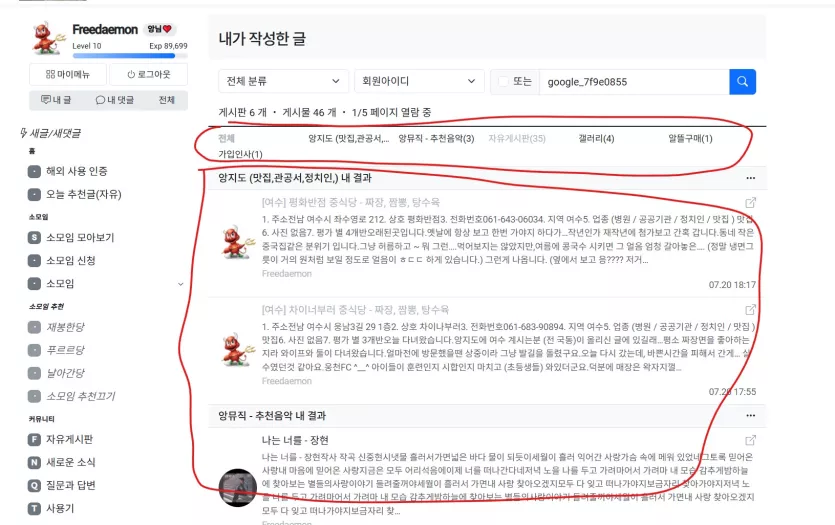The height and width of the screenshot is (525, 835).
Task: Open external link icon for 나는 너를 post
Action: (x=750, y=440)
